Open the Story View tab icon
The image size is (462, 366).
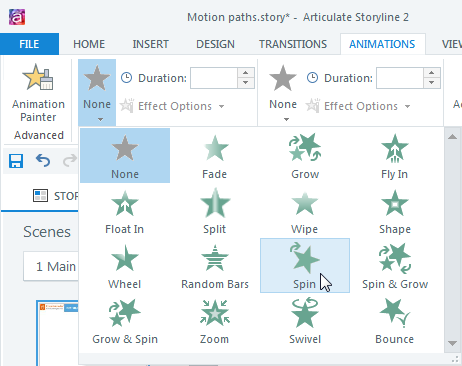tap(40, 196)
